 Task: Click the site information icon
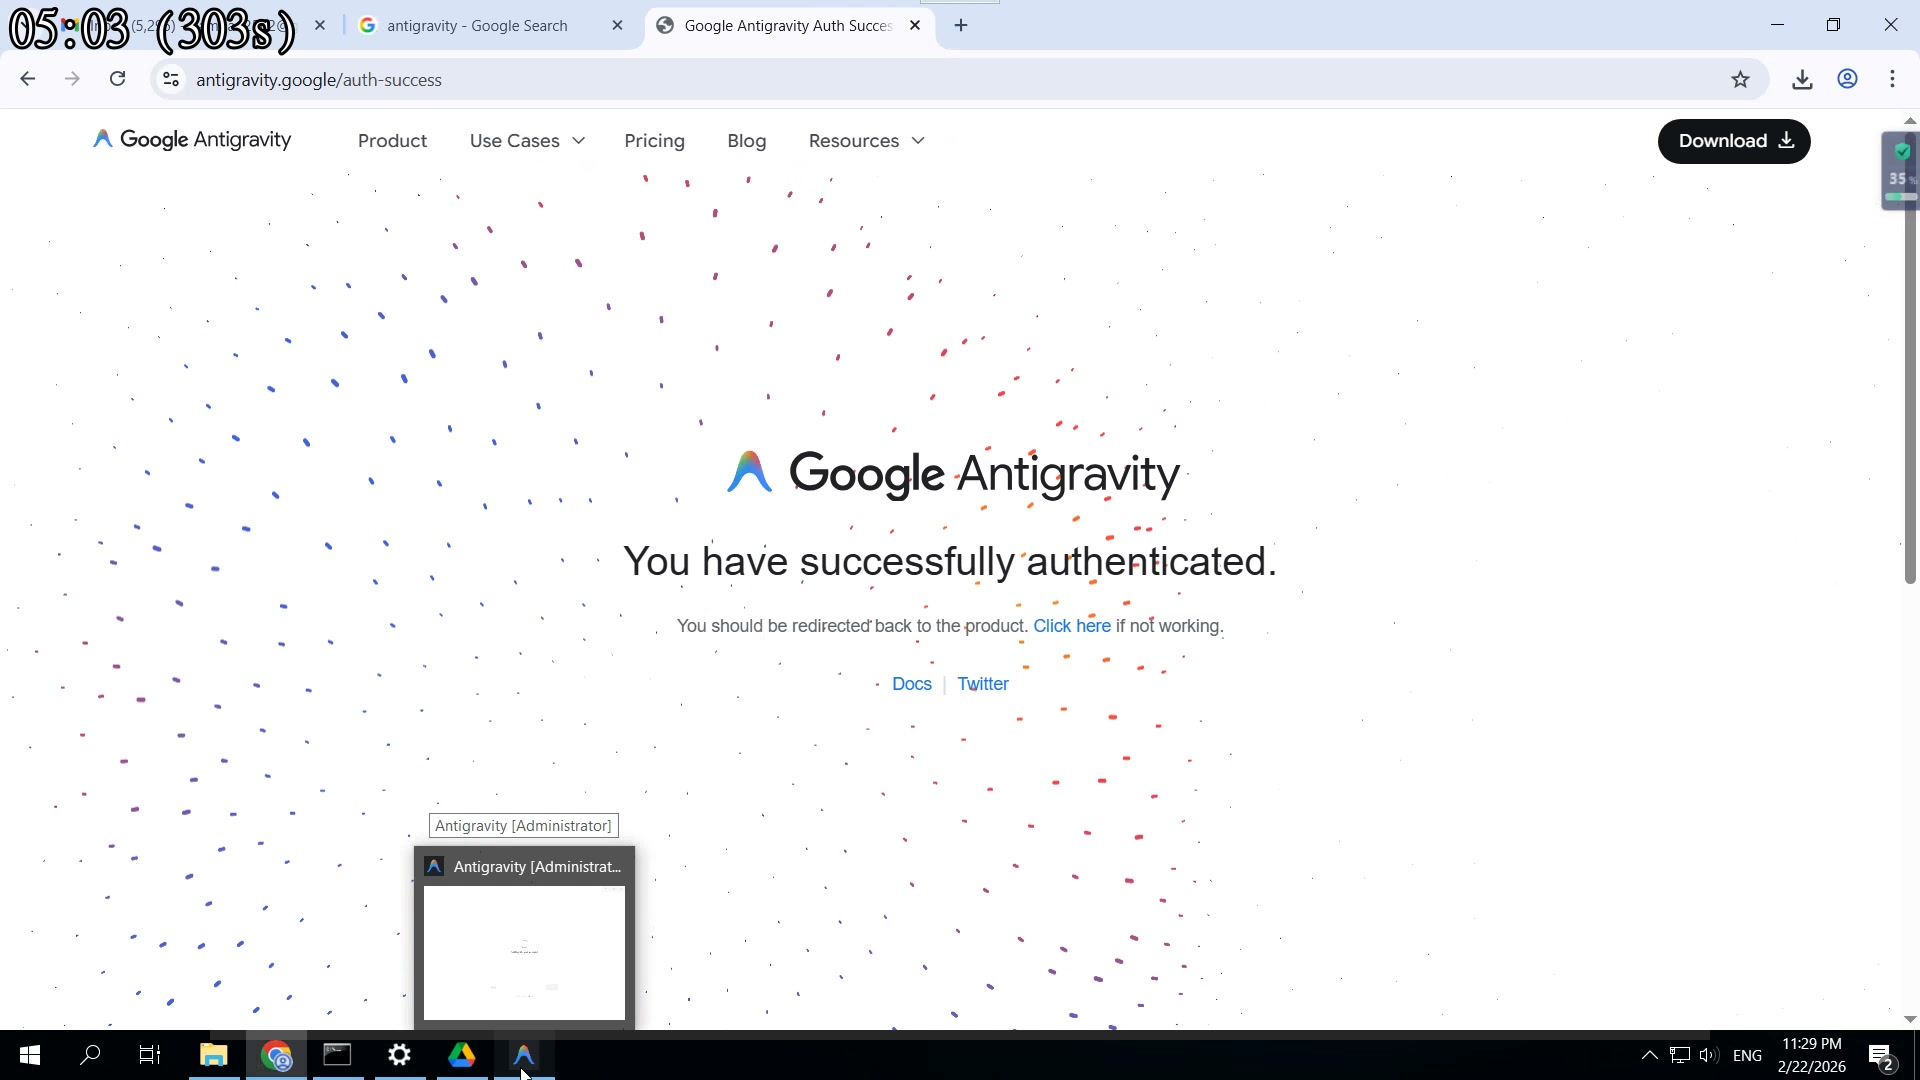click(171, 80)
